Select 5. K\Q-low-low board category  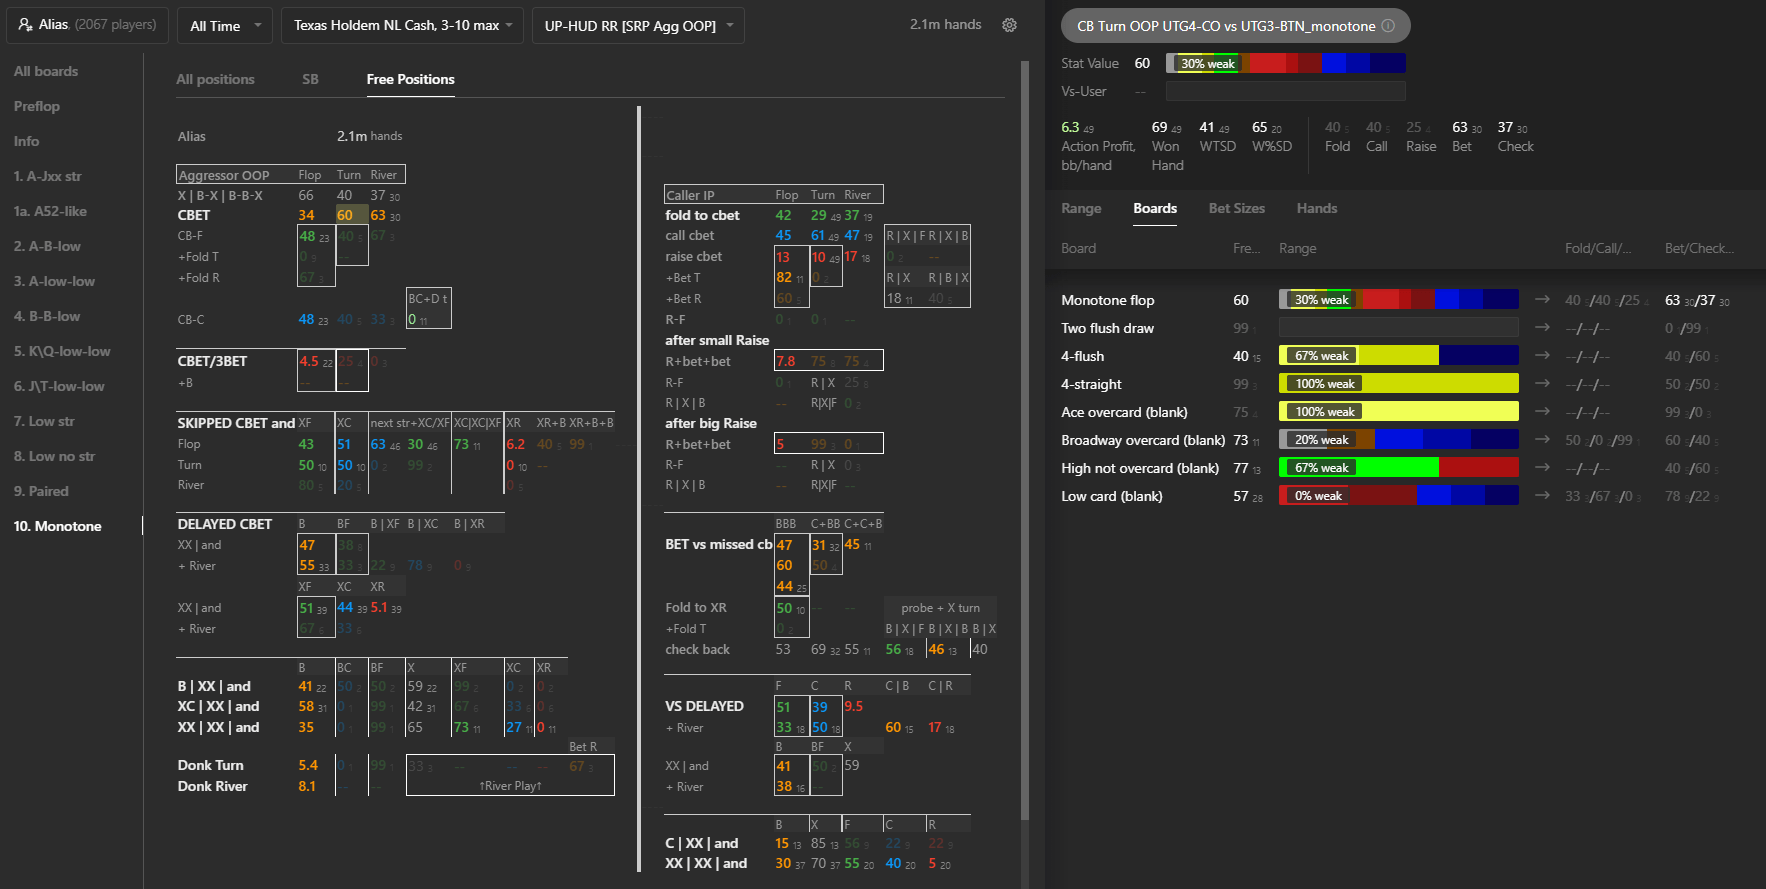point(62,351)
